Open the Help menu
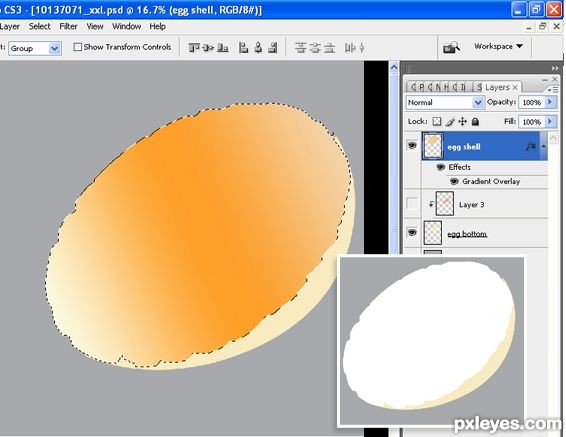Viewport: 566px width, 437px height. (157, 26)
